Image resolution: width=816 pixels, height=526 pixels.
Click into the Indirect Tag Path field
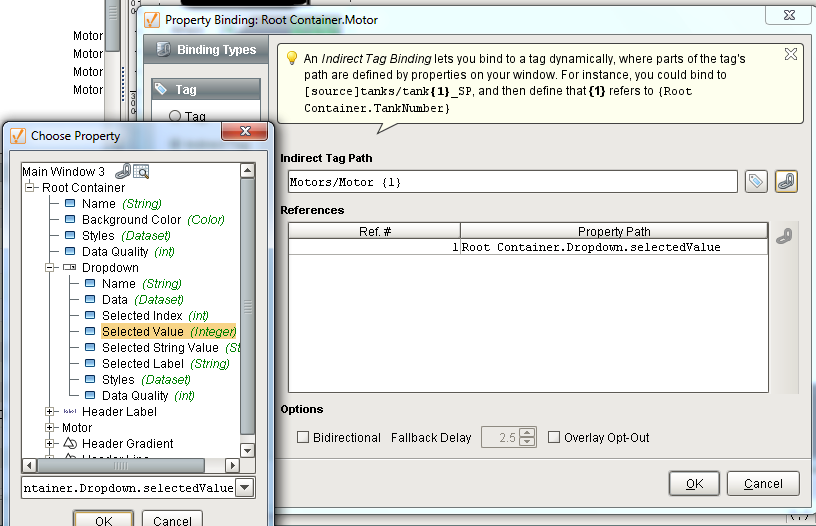pyautogui.click(x=512, y=182)
